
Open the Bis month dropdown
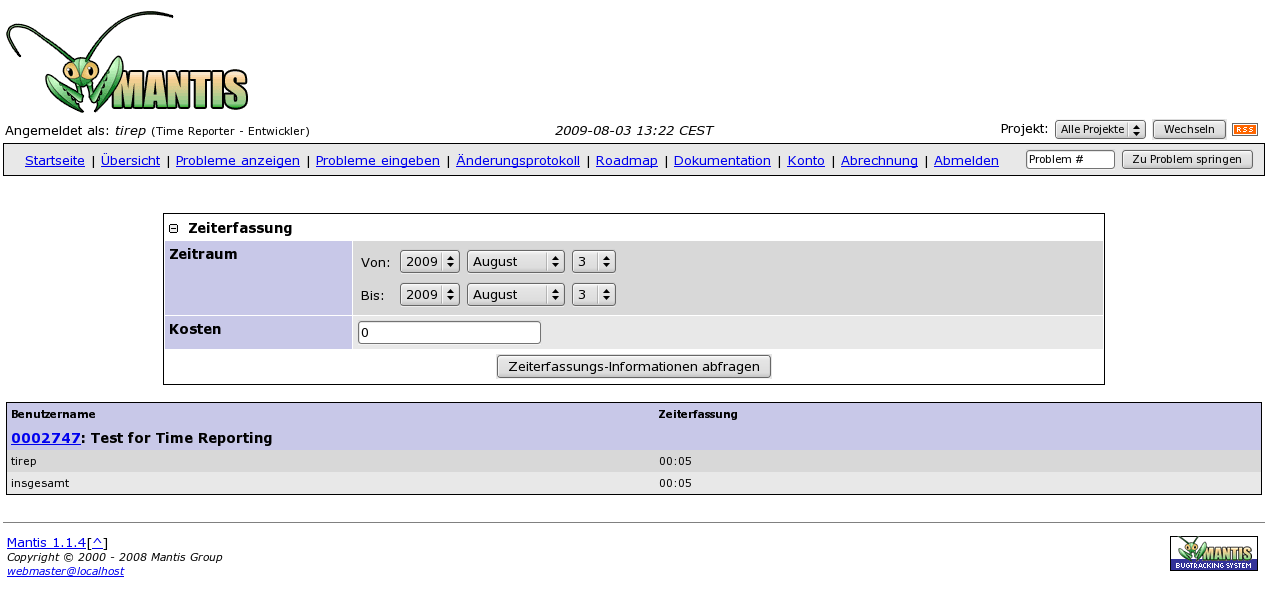(x=515, y=295)
